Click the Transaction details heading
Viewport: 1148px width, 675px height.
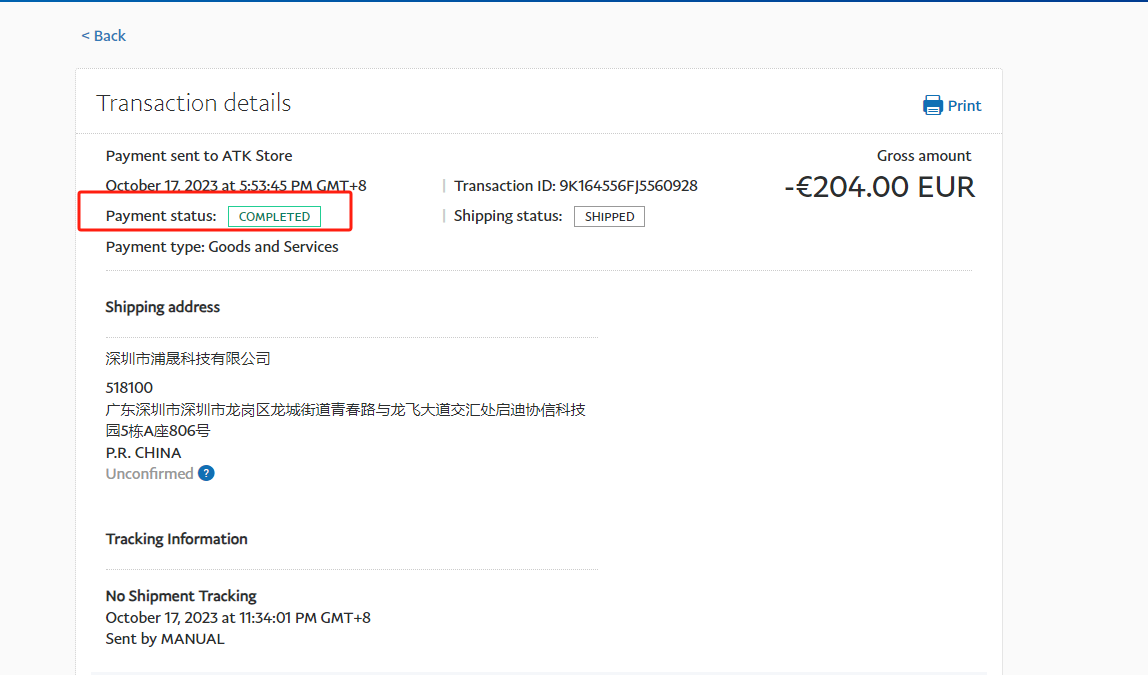[193, 103]
